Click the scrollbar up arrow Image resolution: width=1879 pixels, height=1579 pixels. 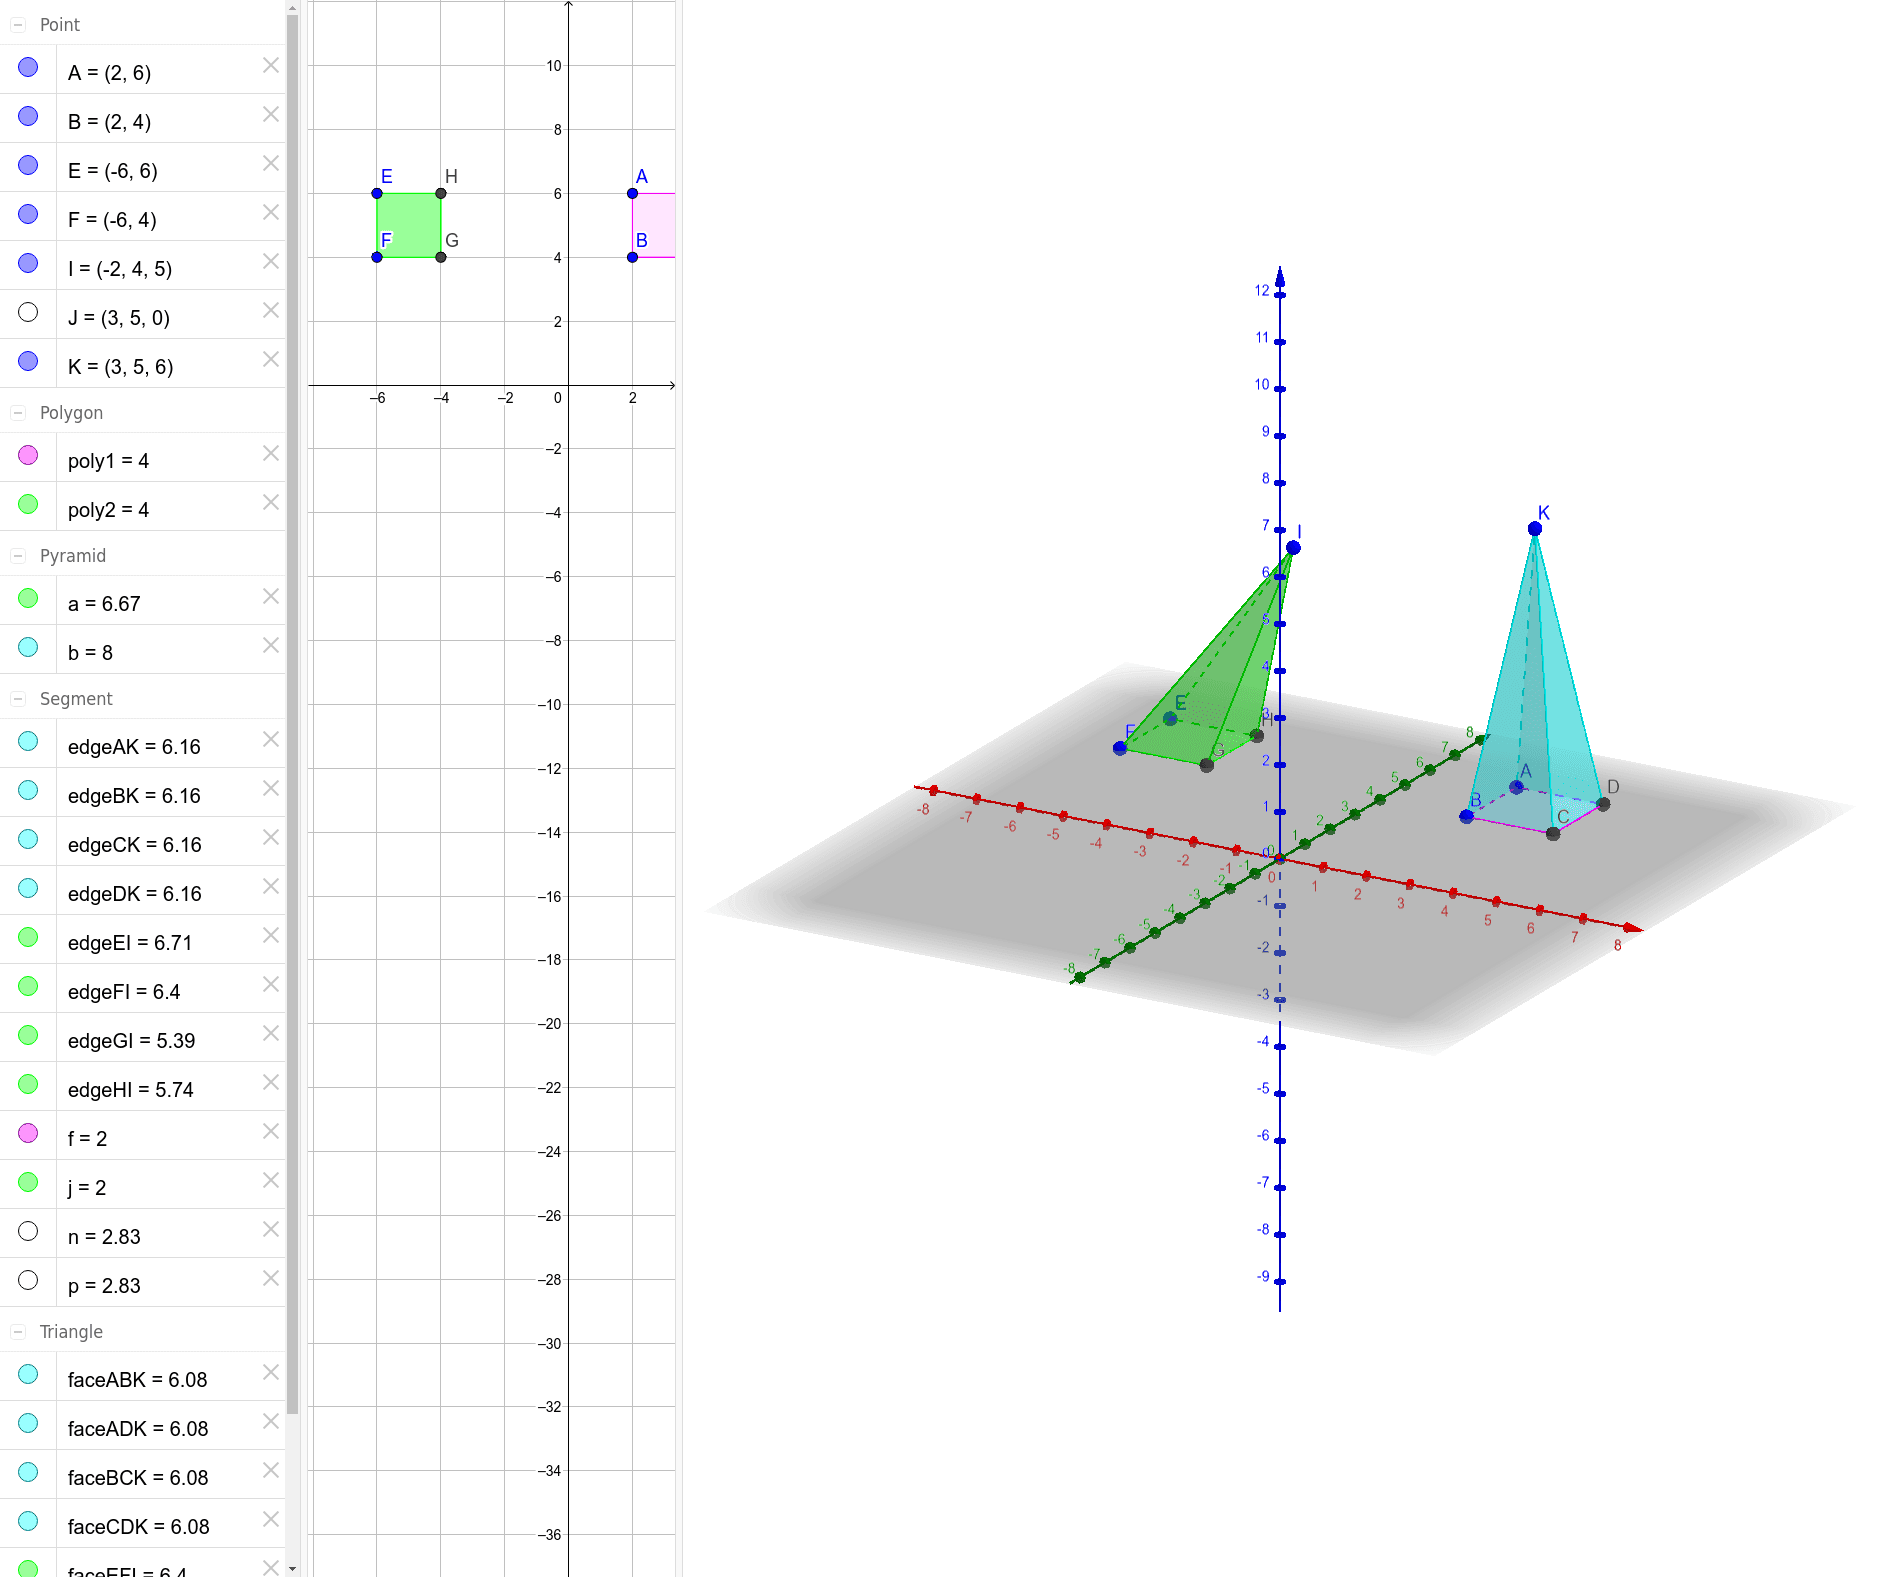(x=292, y=7)
